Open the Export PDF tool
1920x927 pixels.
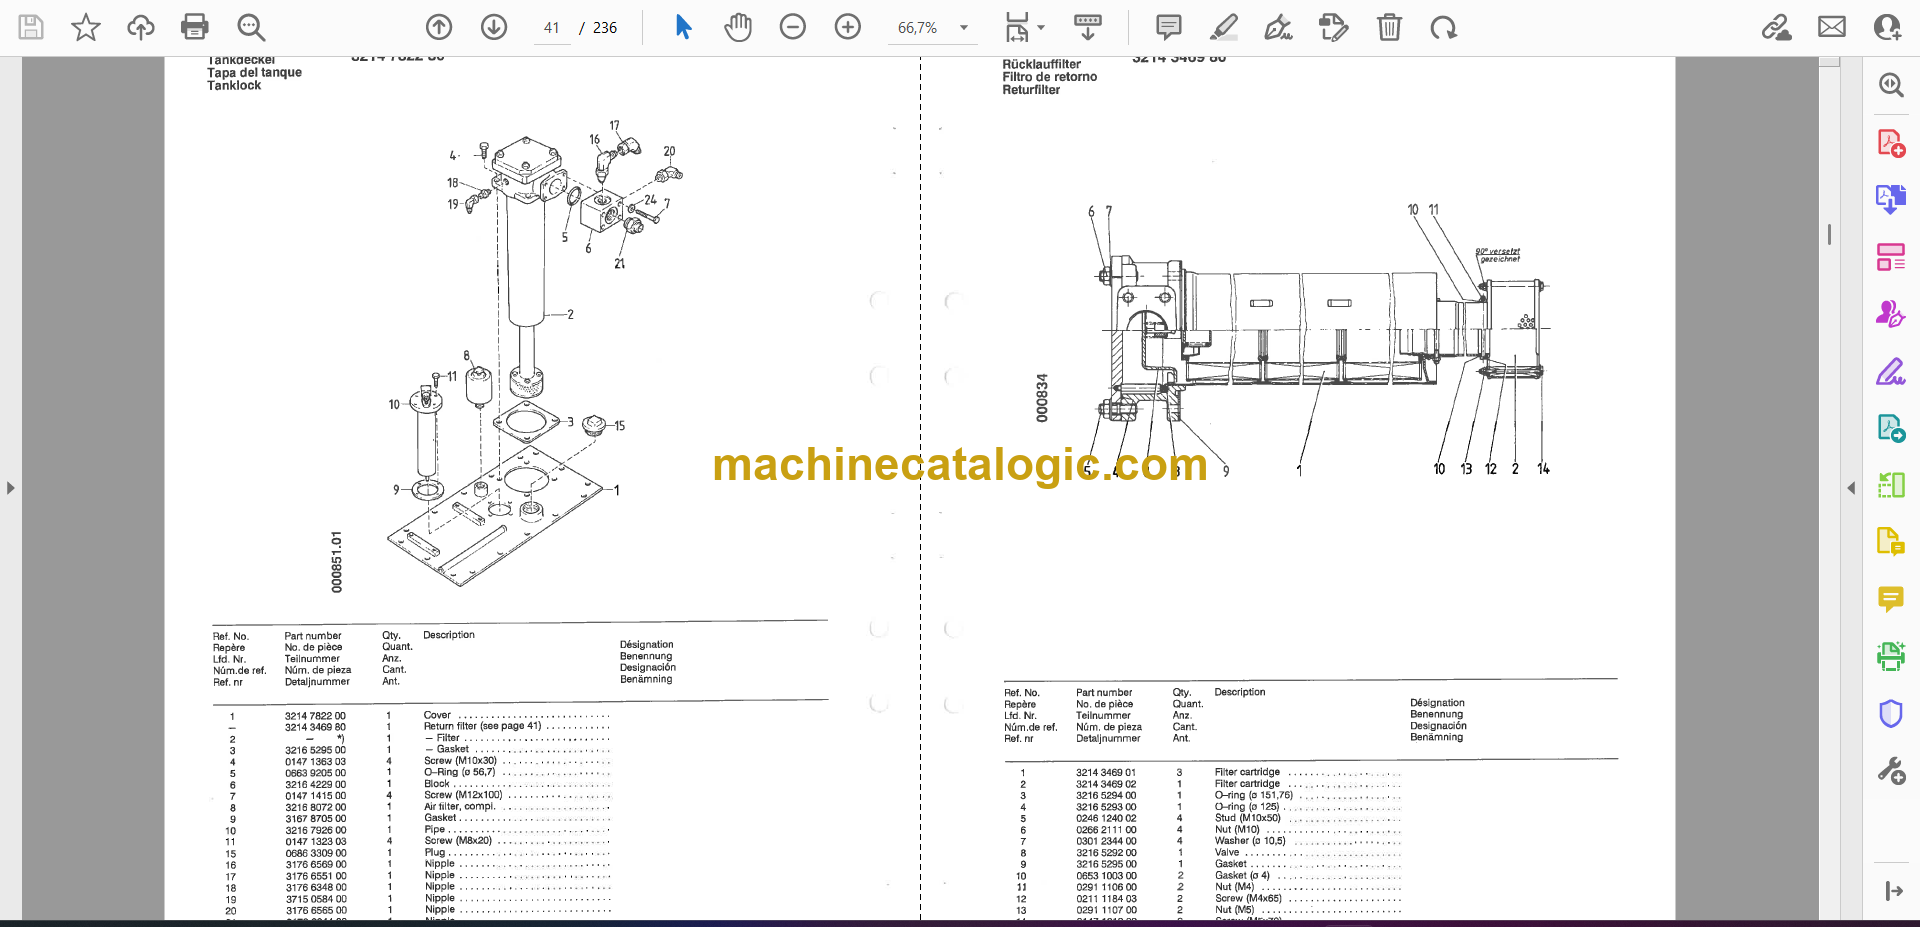(x=1891, y=199)
